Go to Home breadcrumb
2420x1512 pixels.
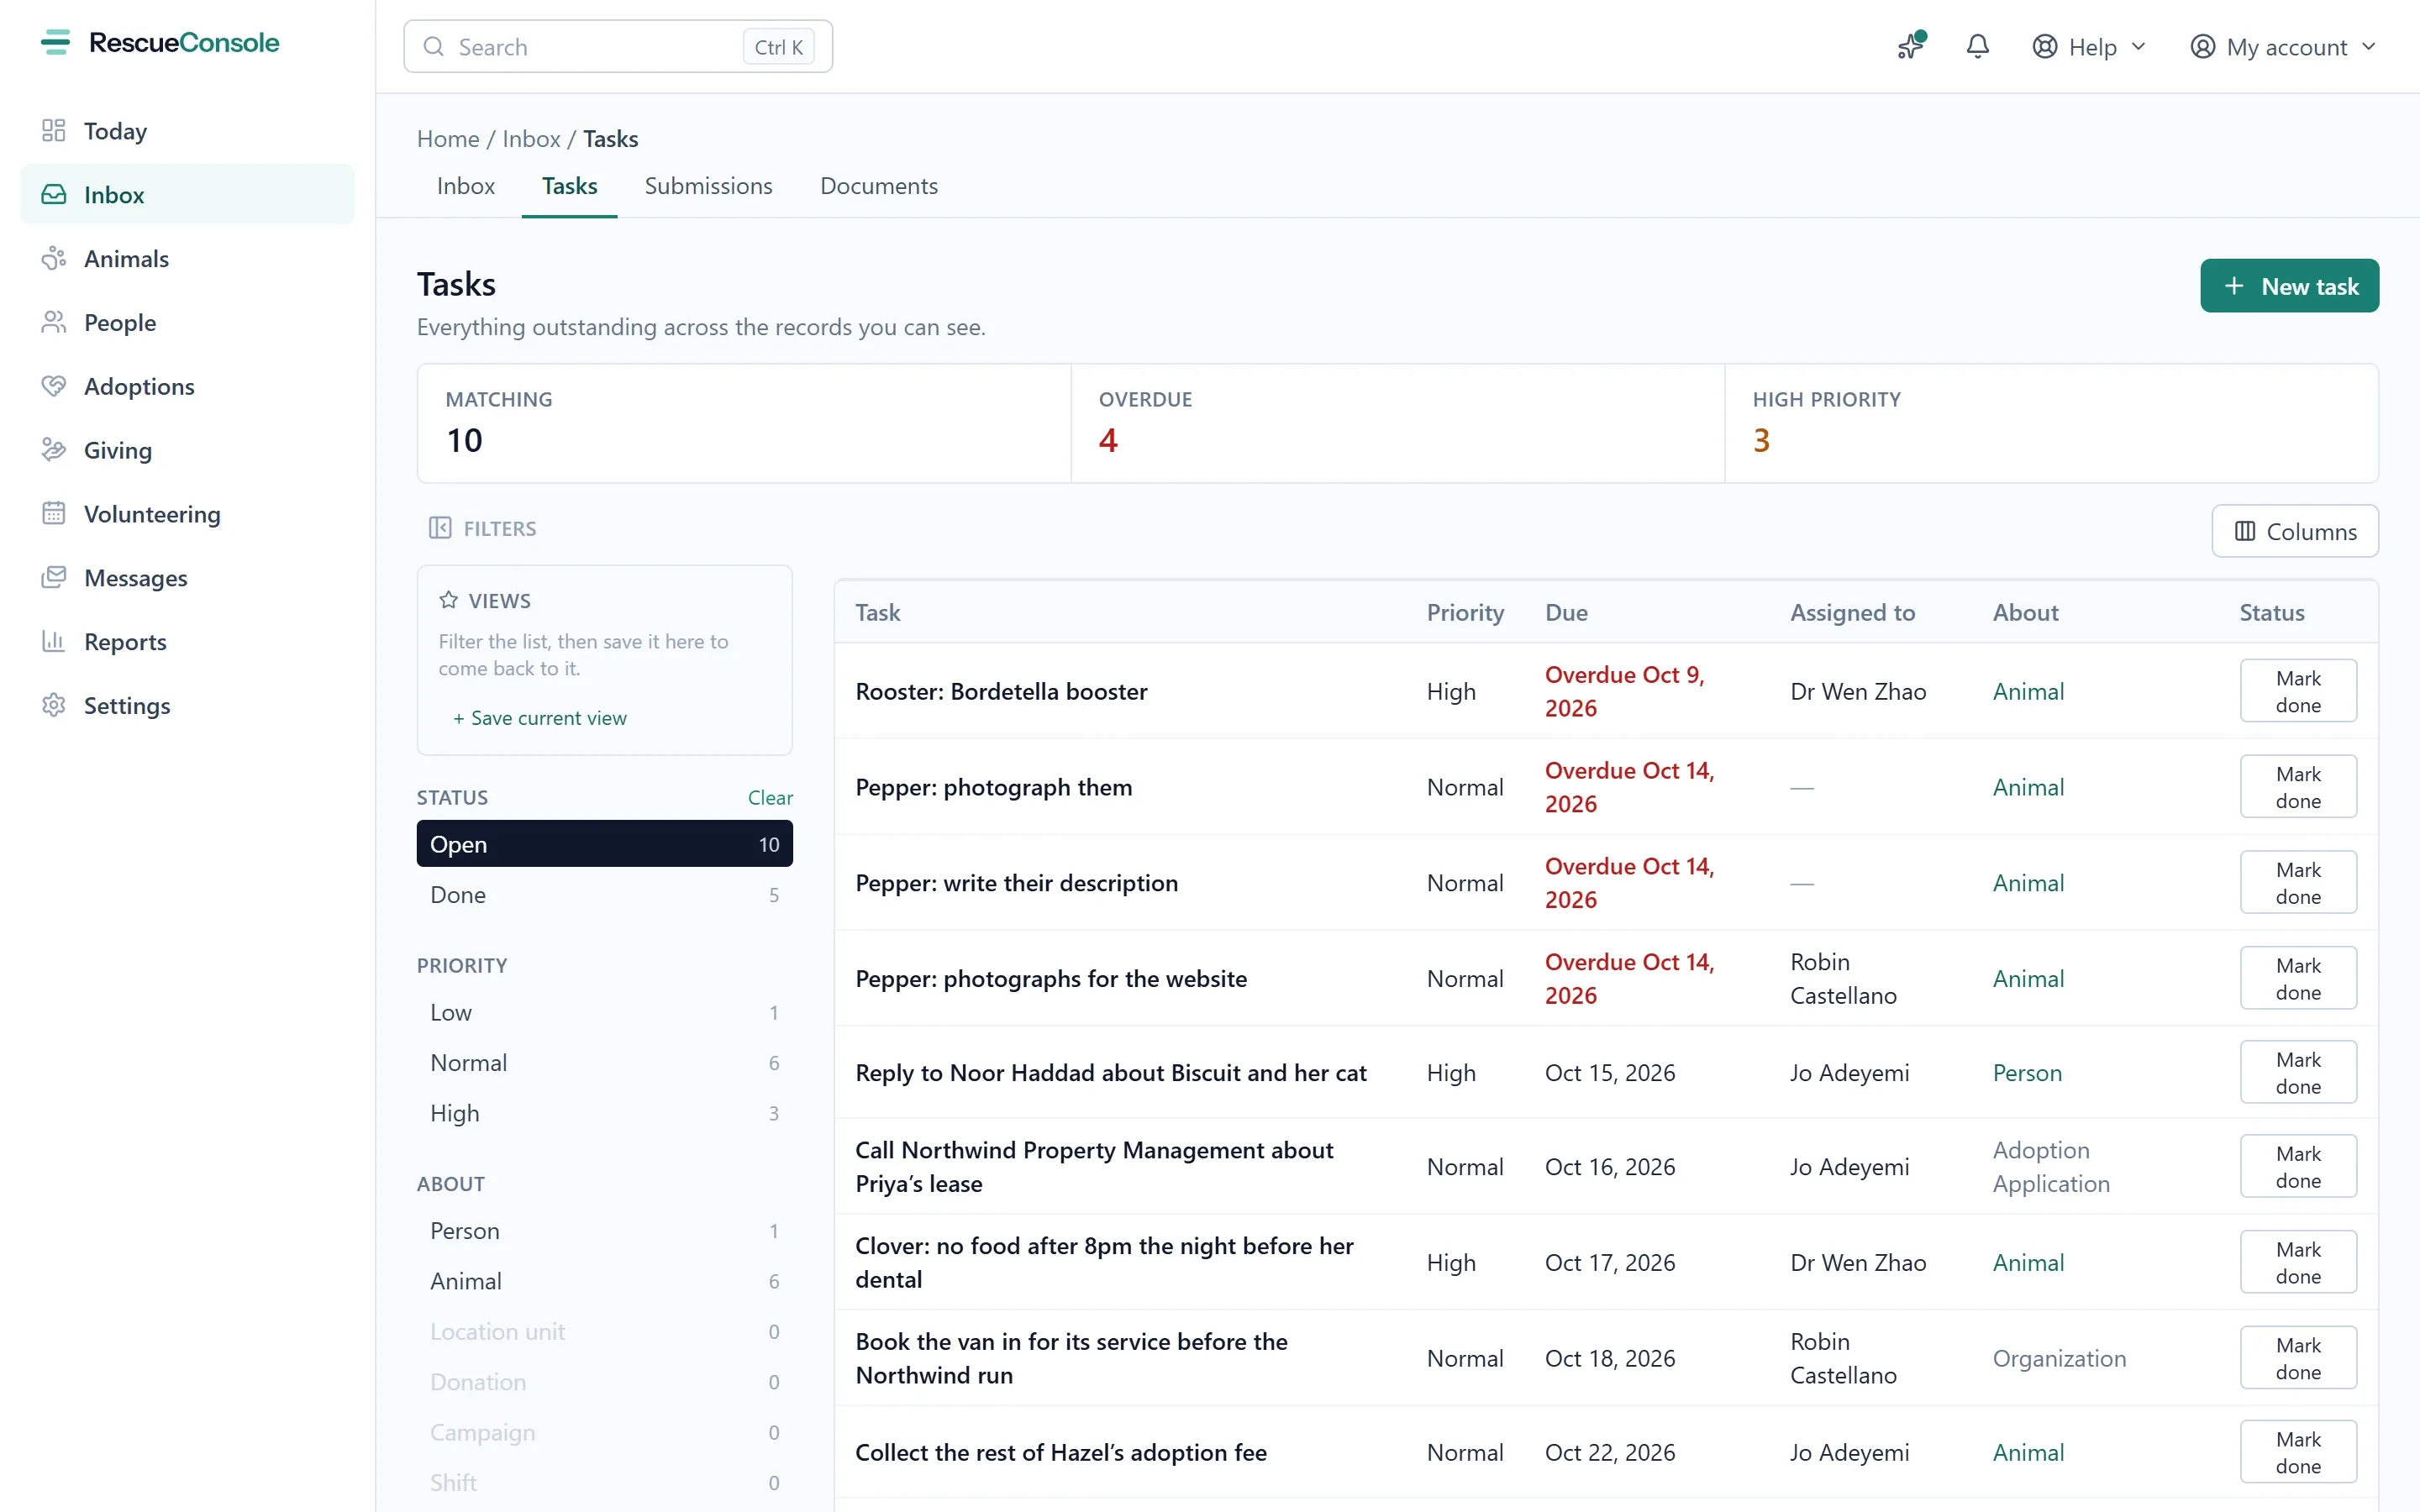[x=448, y=139]
